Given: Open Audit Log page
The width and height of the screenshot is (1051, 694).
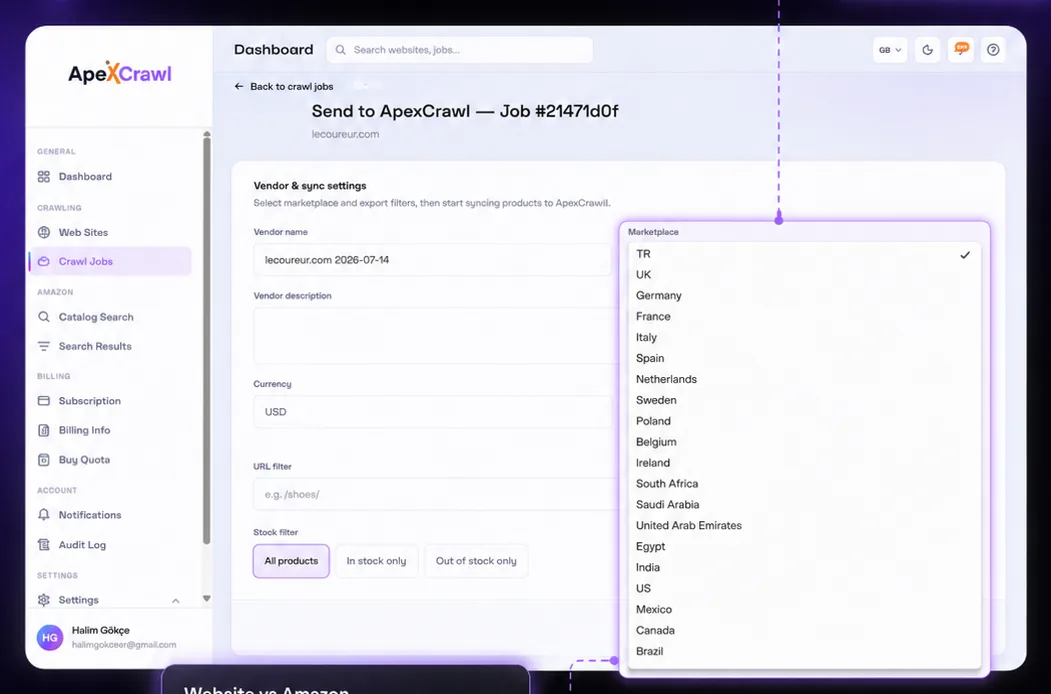Looking at the screenshot, I should (82, 544).
